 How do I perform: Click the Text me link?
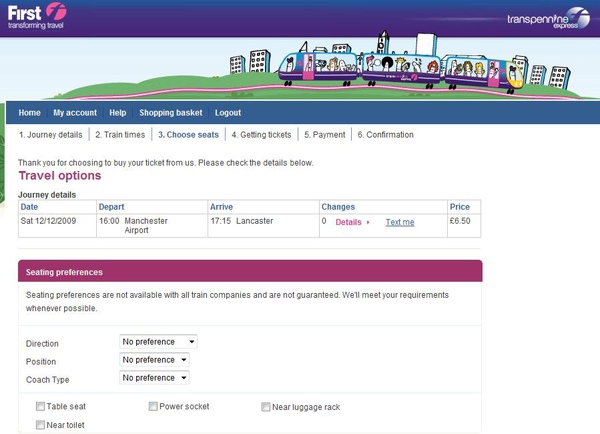[400, 222]
